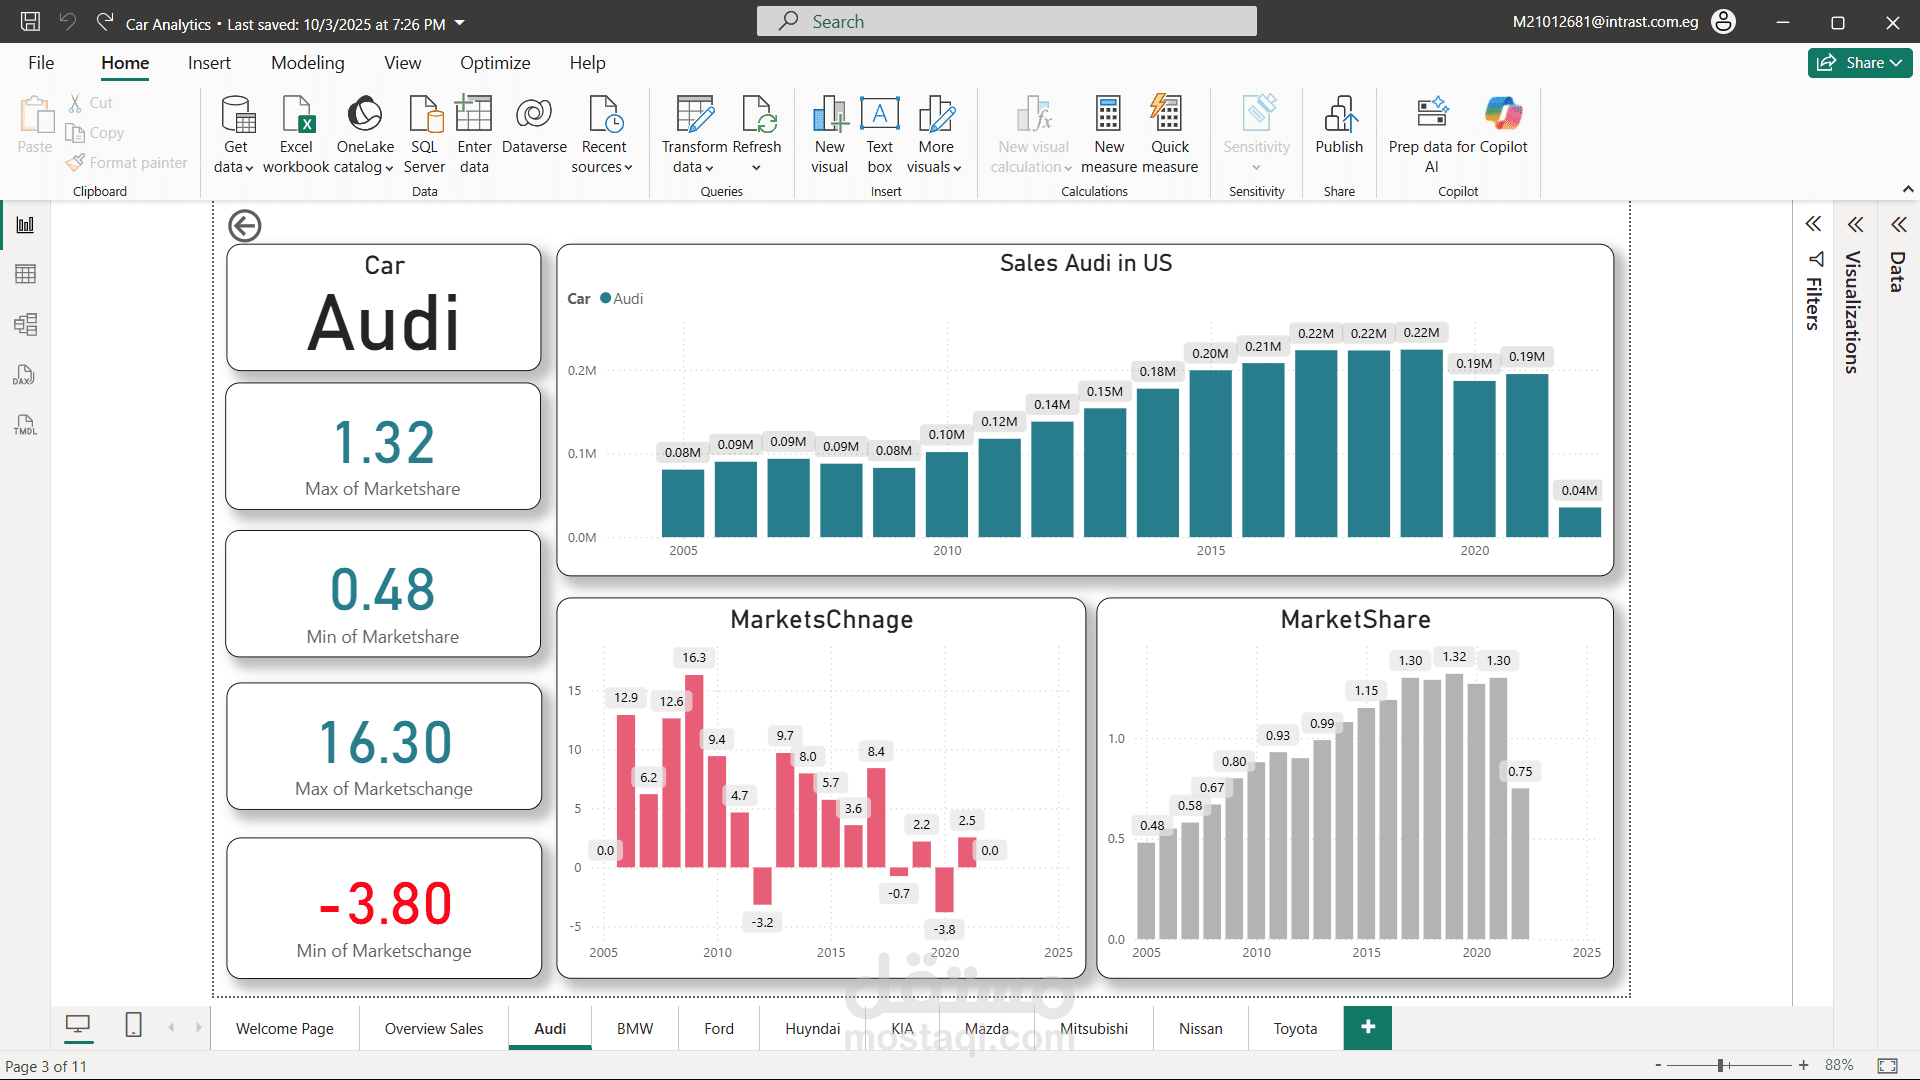
Task: Go to Mitsubishi page tab
Action: pyautogui.click(x=1094, y=1028)
